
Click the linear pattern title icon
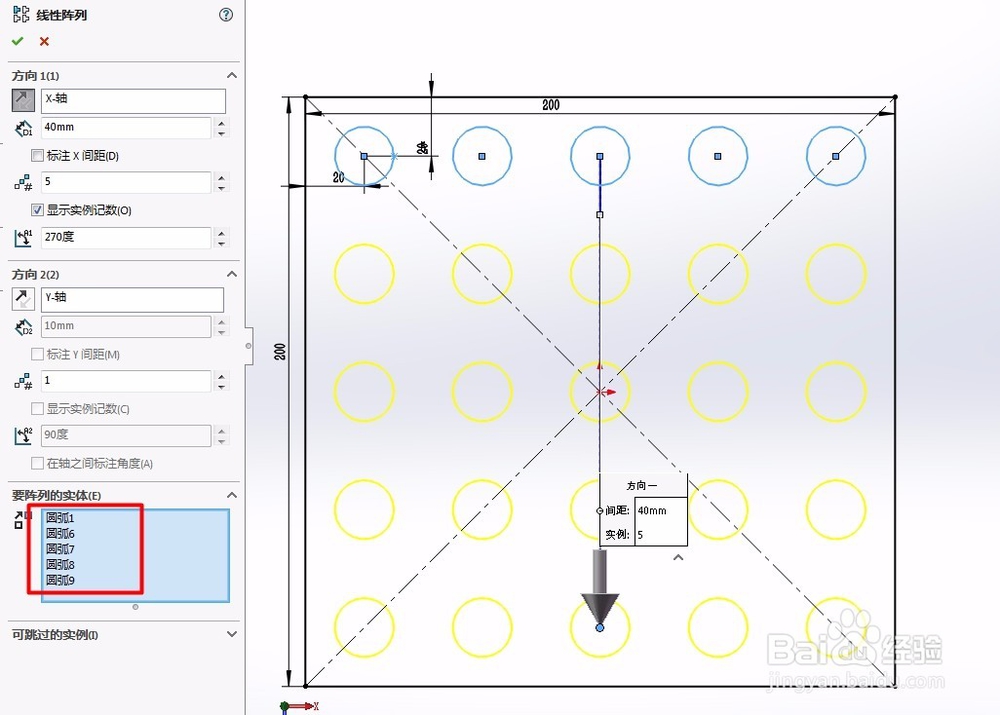(21, 15)
